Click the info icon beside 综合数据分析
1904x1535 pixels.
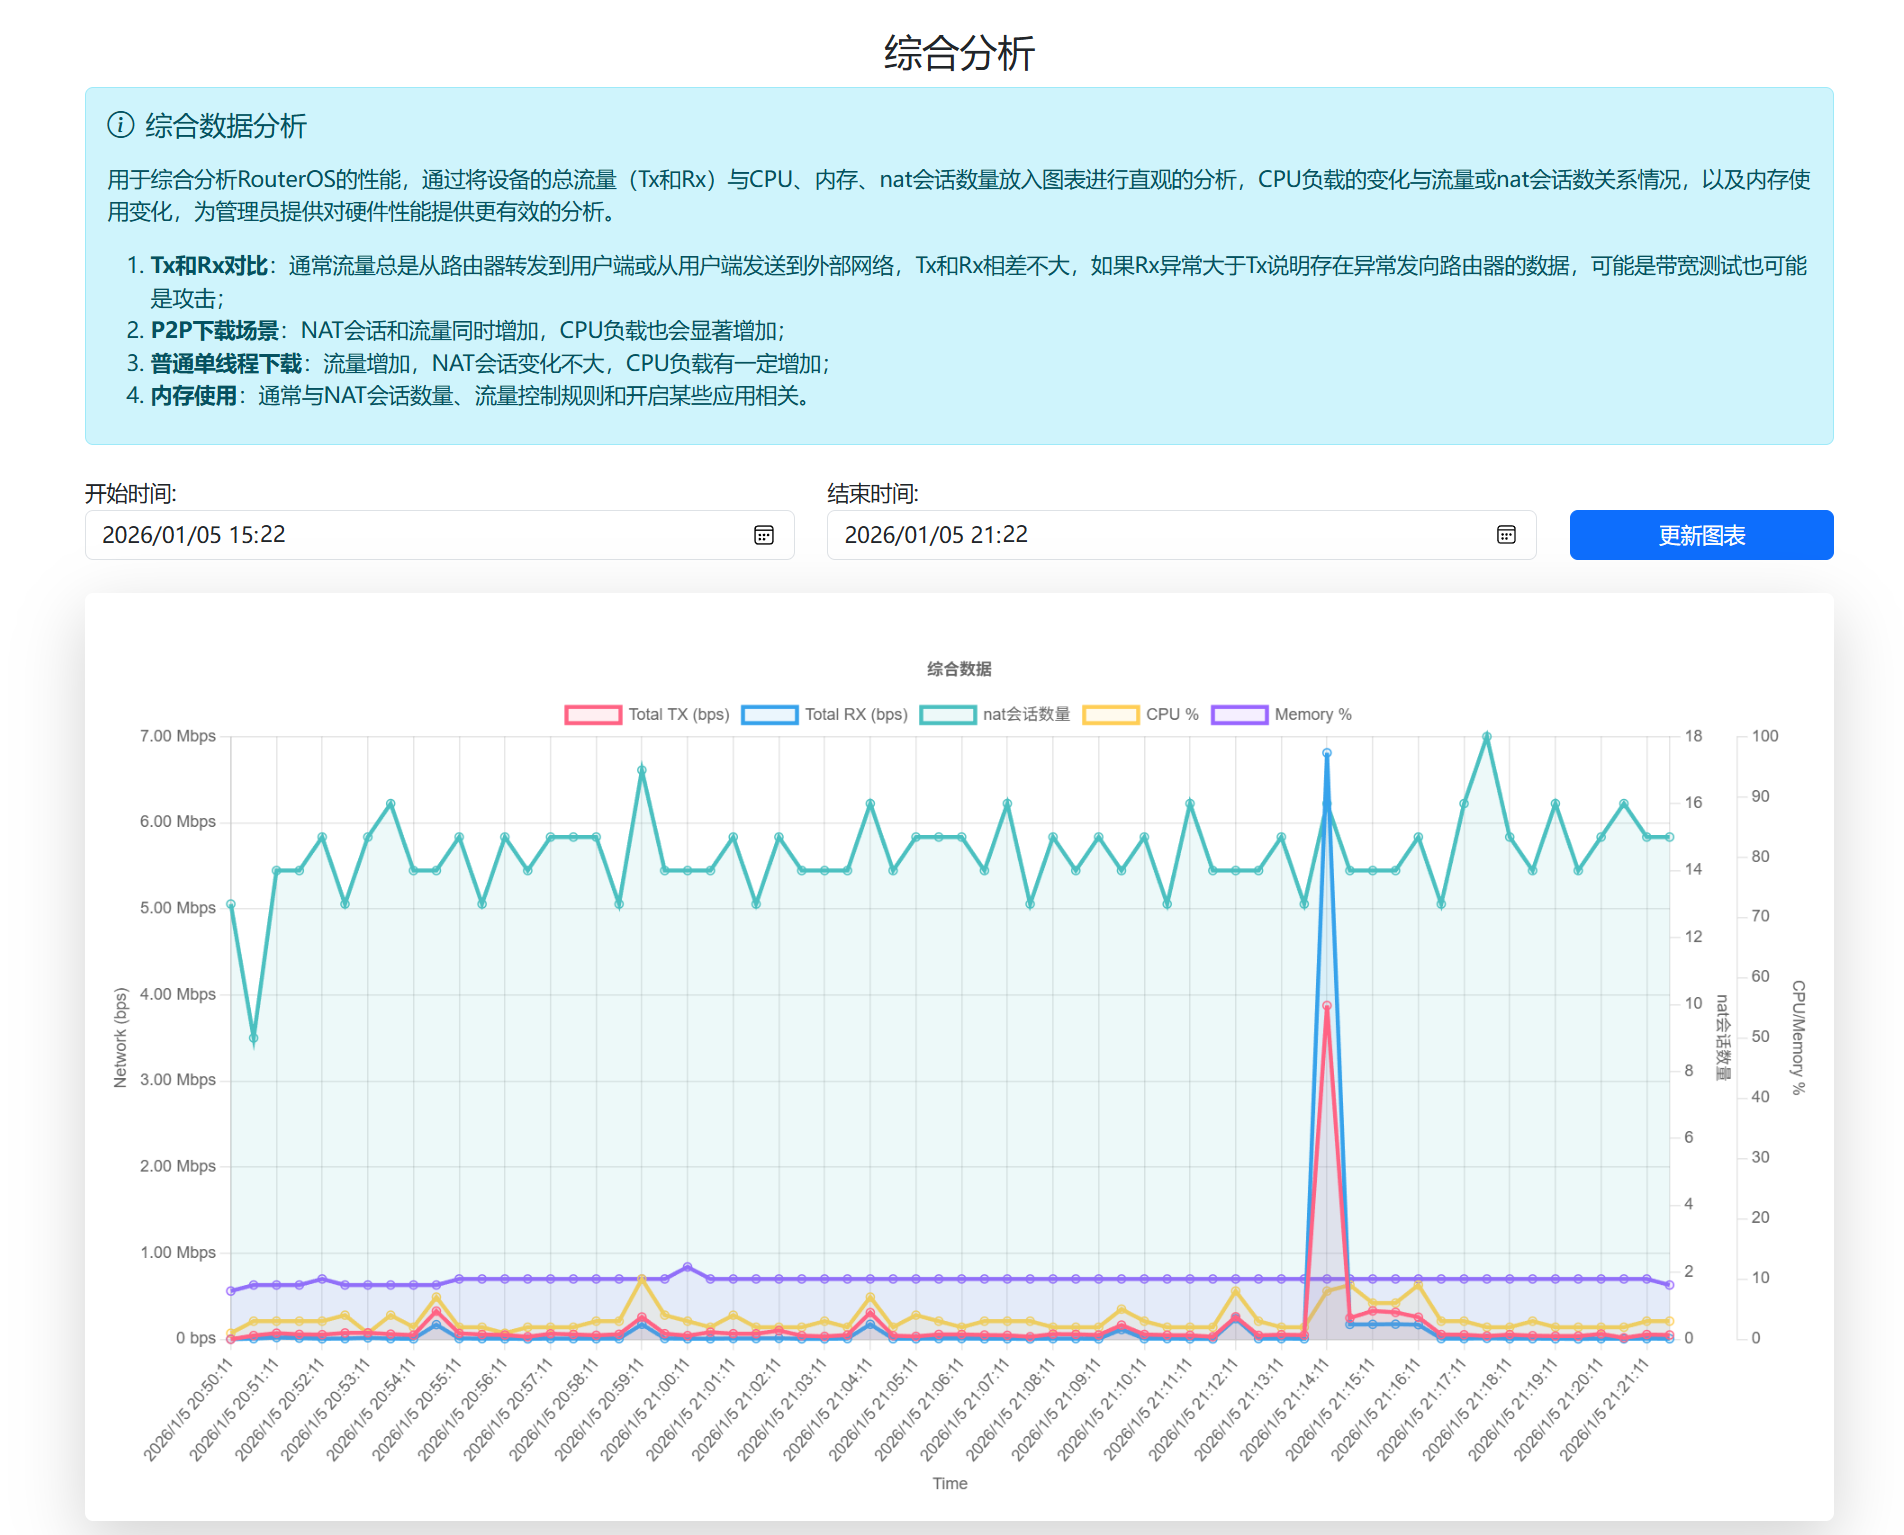(120, 125)
